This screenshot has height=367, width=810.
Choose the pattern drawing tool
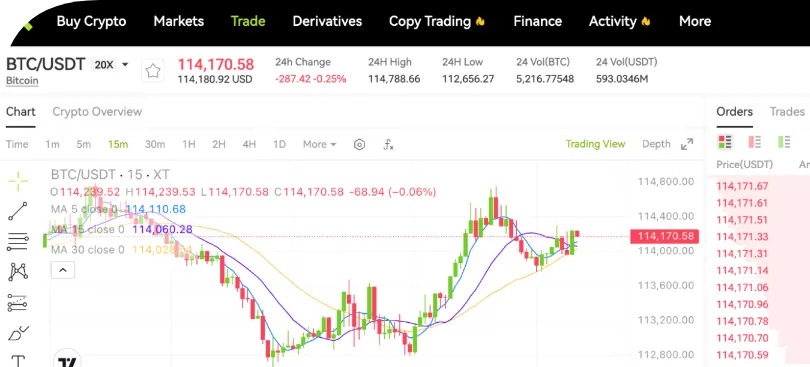18,271
